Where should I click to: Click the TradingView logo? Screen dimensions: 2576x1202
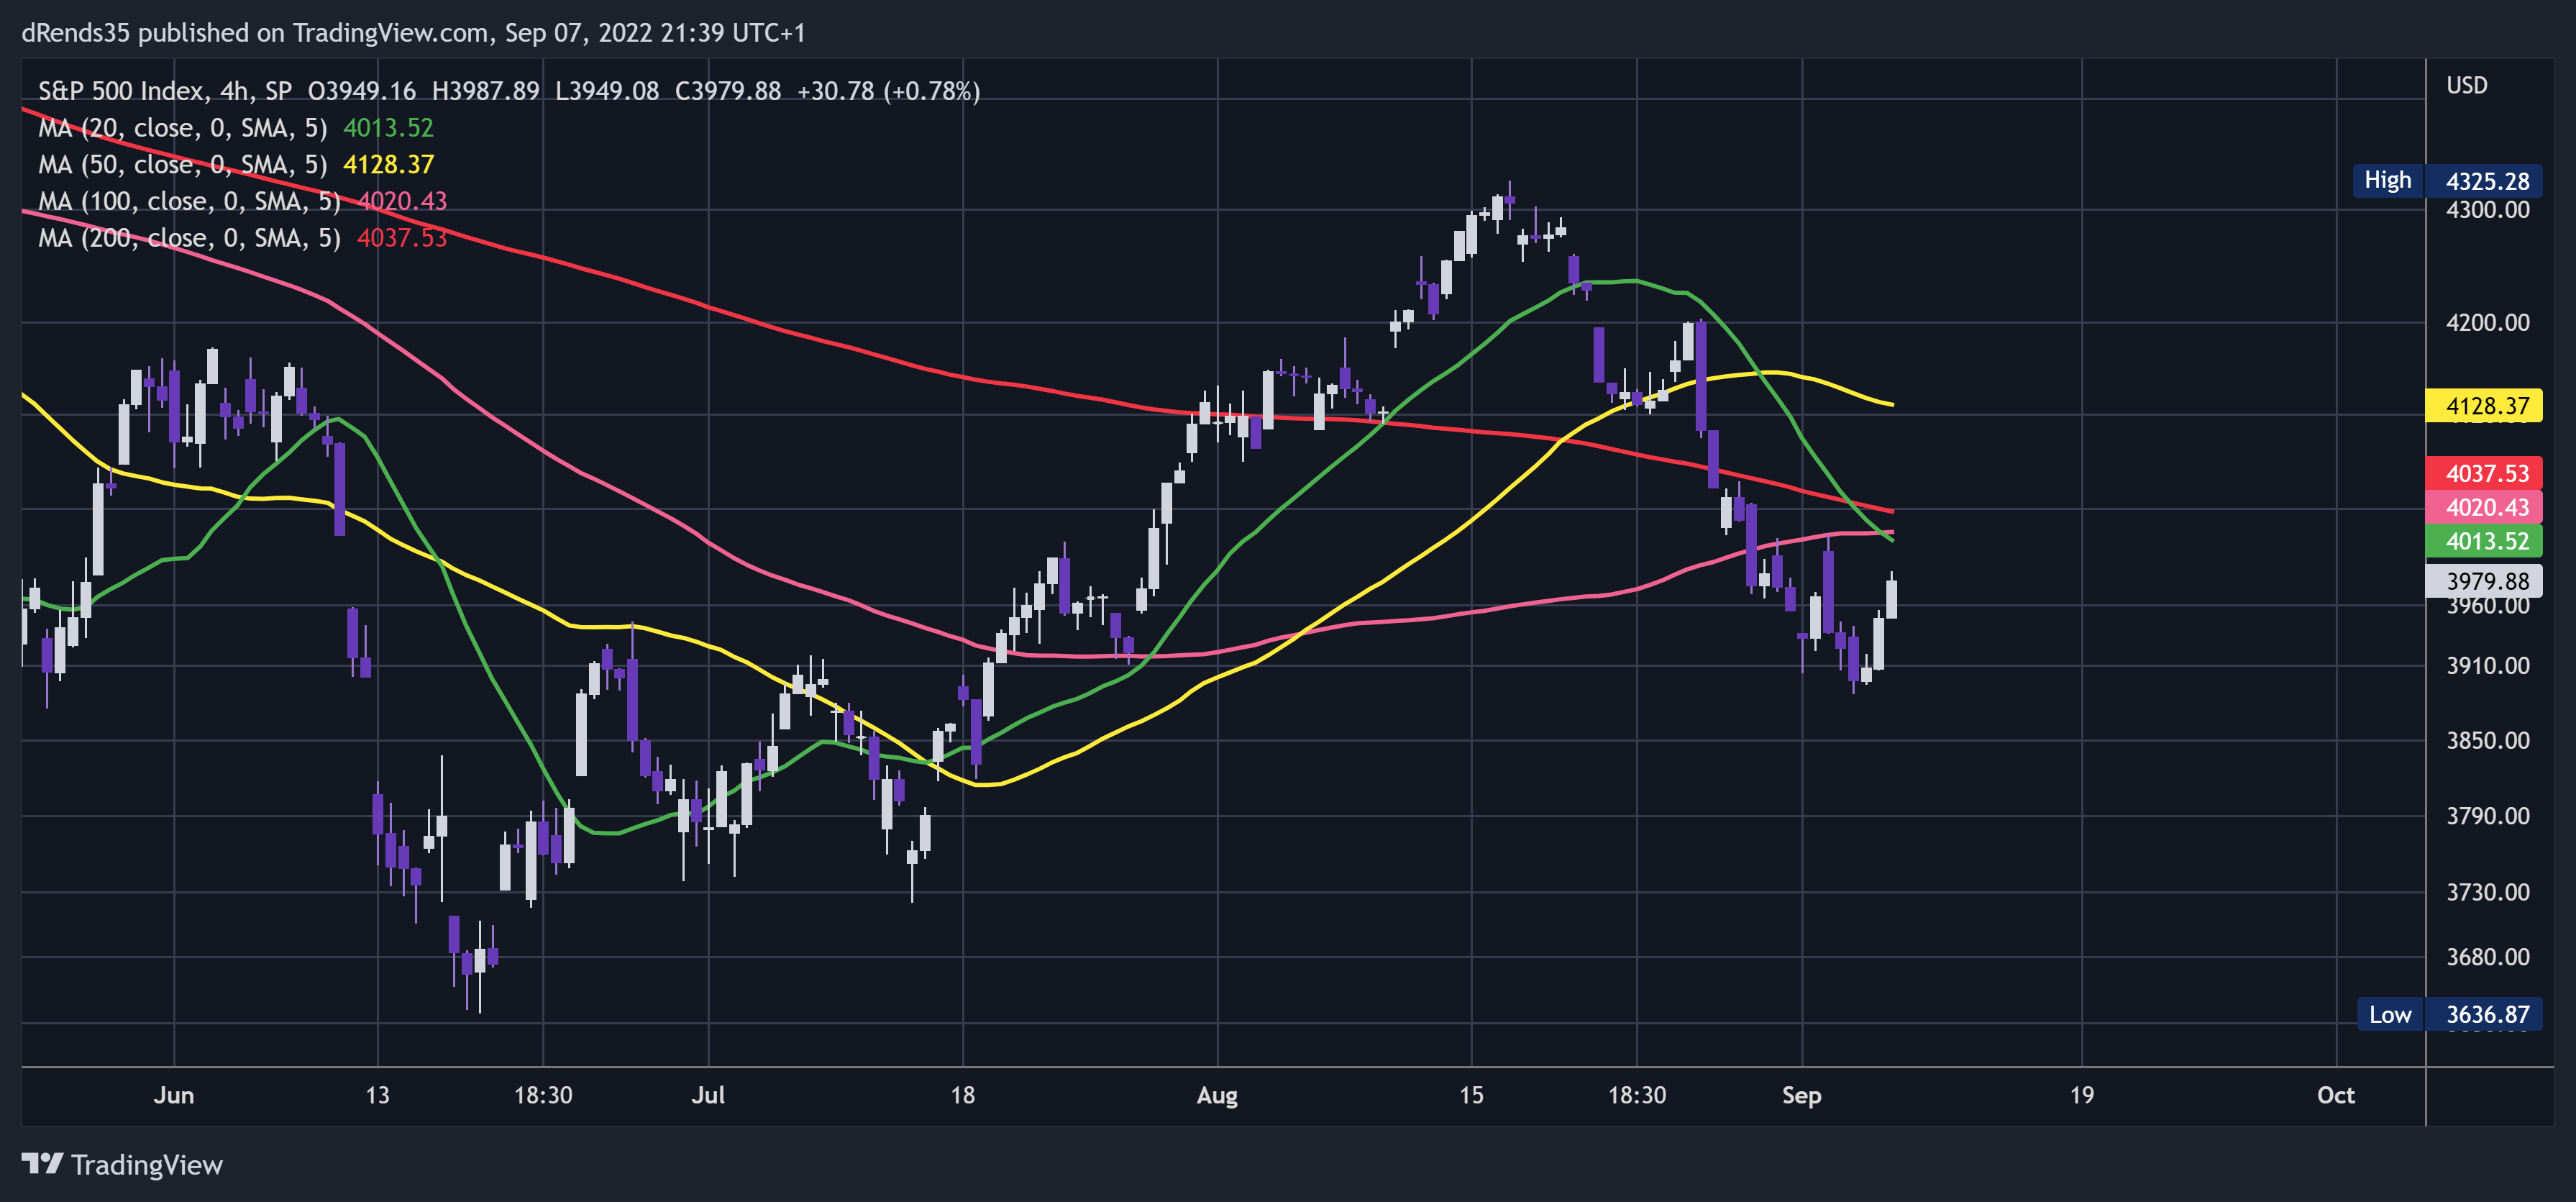pyautogui.click(x=122, y=1164)
